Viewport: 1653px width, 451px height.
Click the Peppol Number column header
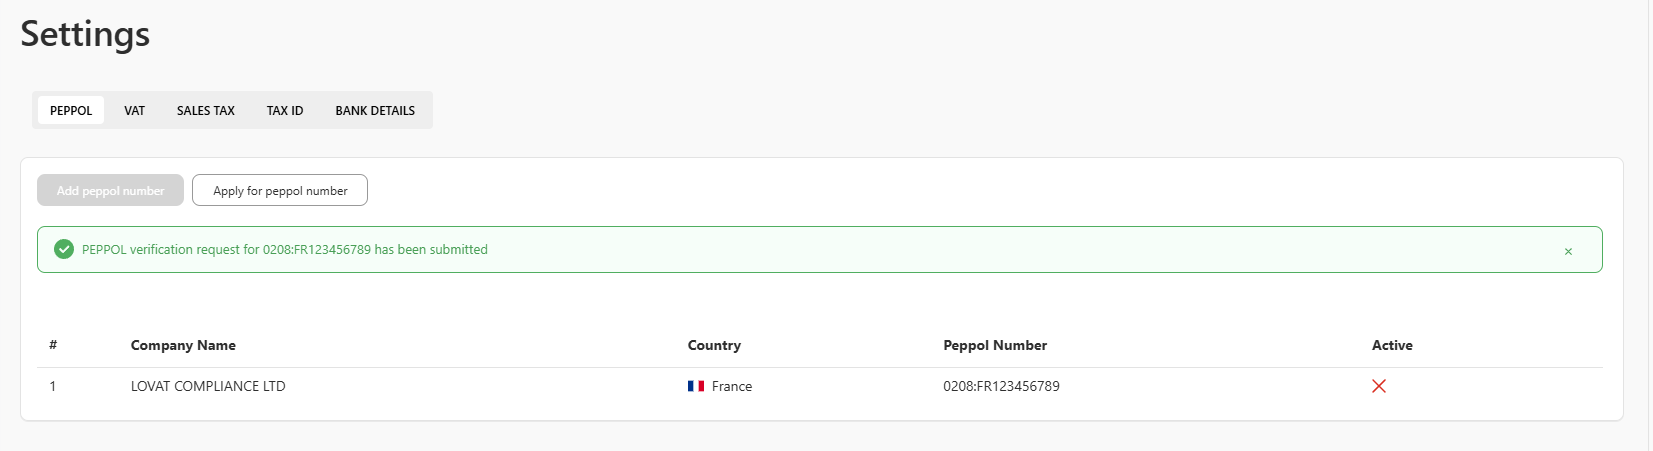coord(995,345)
